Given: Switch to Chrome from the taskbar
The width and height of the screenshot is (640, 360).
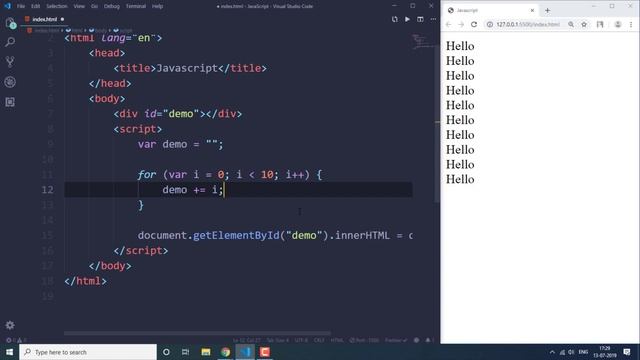Looking at the screenshot, I should point(225,352).
